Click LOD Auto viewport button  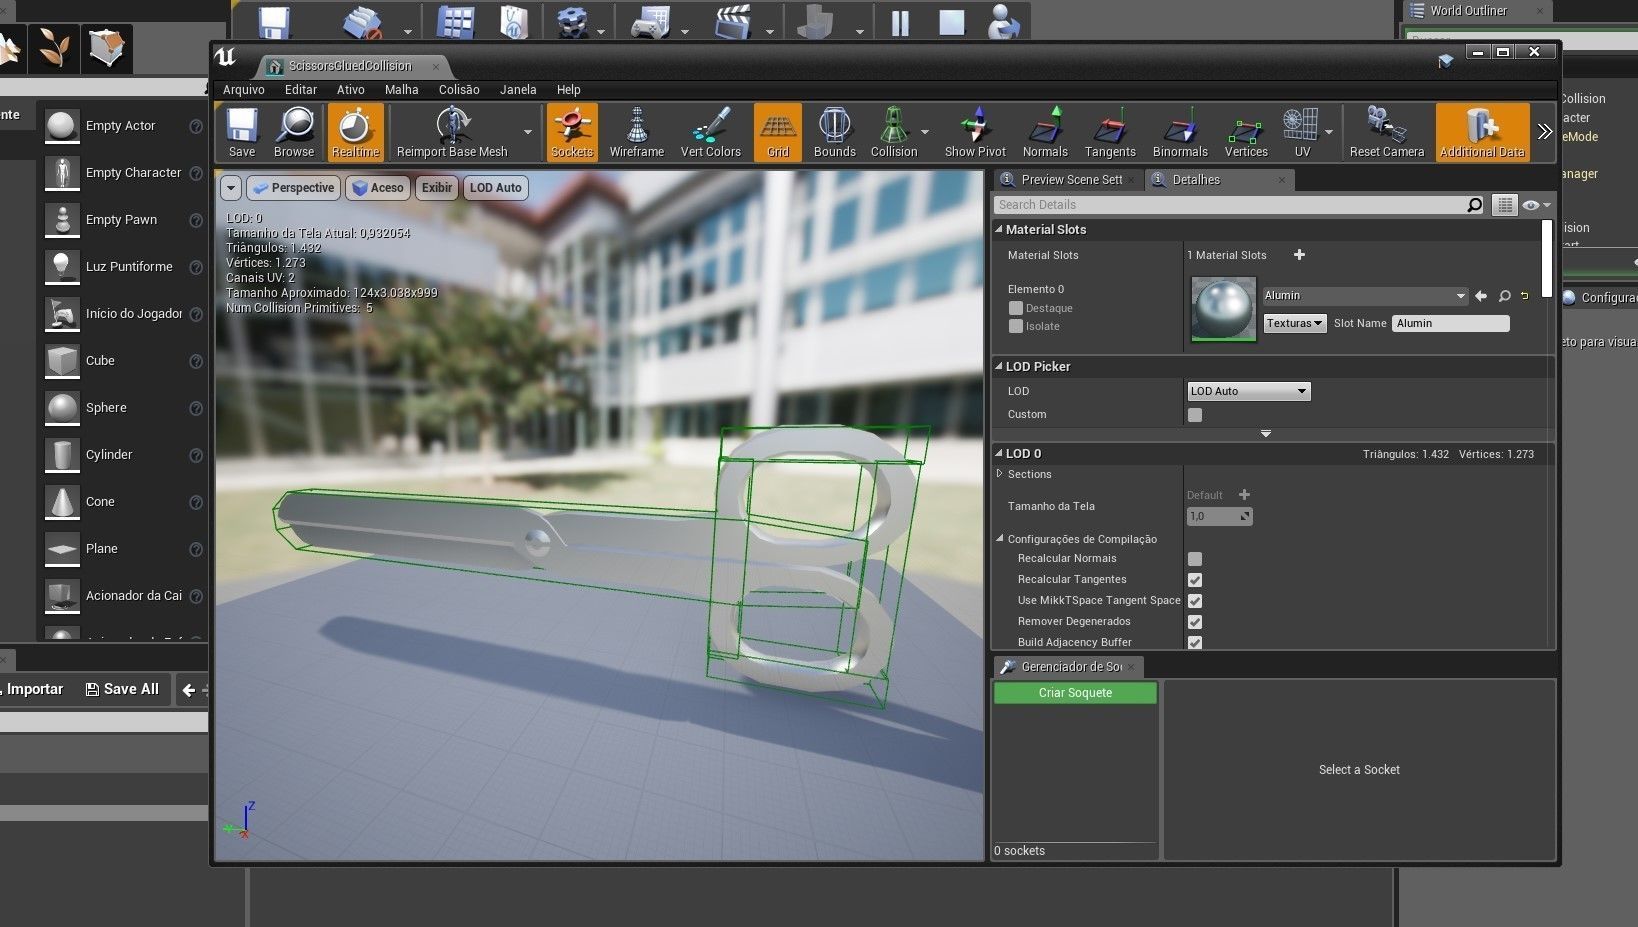click(496, 188)
